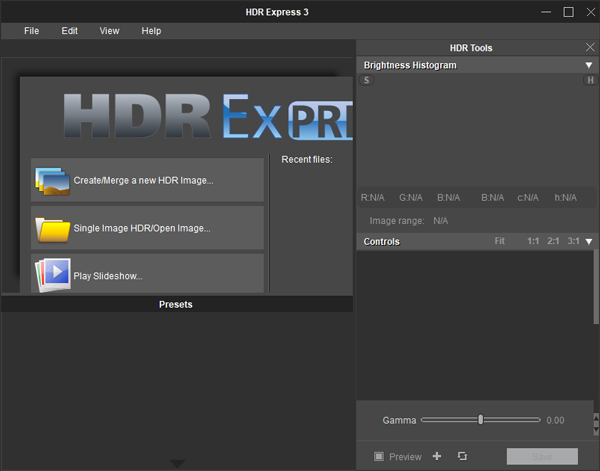600x471 pixels.
Task: Click the c:N/A readout
Action: pos(528,198)
